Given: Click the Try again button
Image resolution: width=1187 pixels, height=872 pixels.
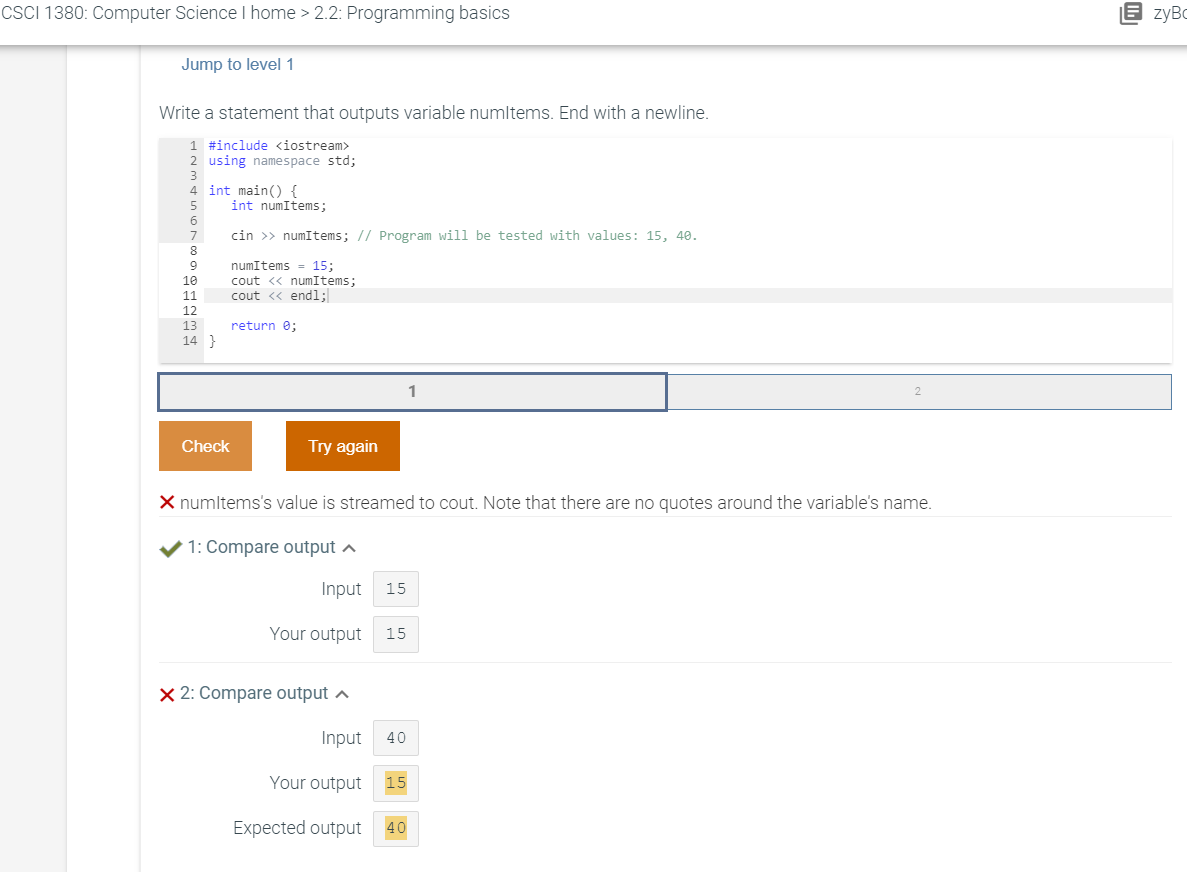Looking at the screenshot, I should 343,446.
